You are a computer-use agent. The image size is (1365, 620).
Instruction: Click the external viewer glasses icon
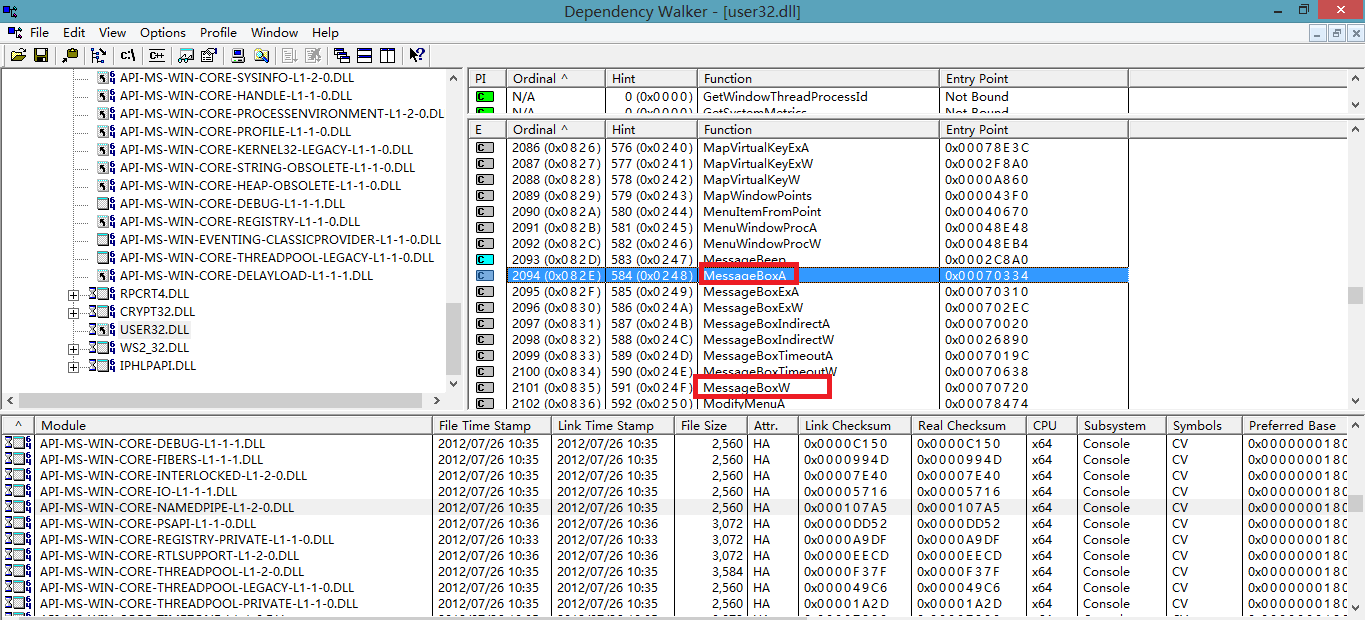pyautogui.click(x=186, y=55)
